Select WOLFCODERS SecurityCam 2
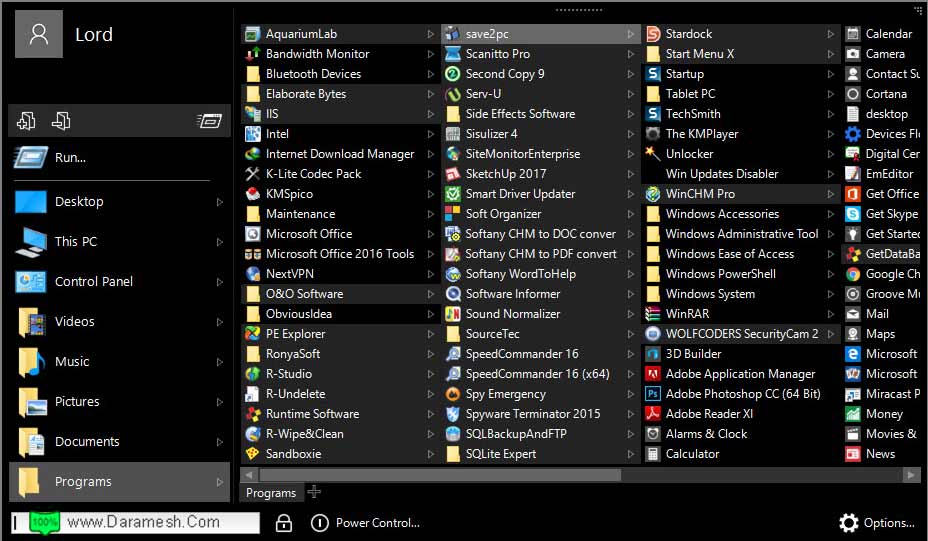Image resolution: width=928 pixels, height=541 pixels. click(740, 334)
